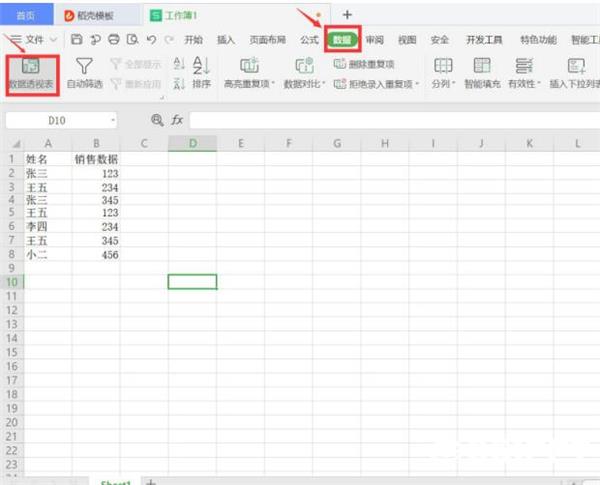The image size is (600, 485).
Task: Click the 重新应用 filter button
Action: click(x=136, y=83)
